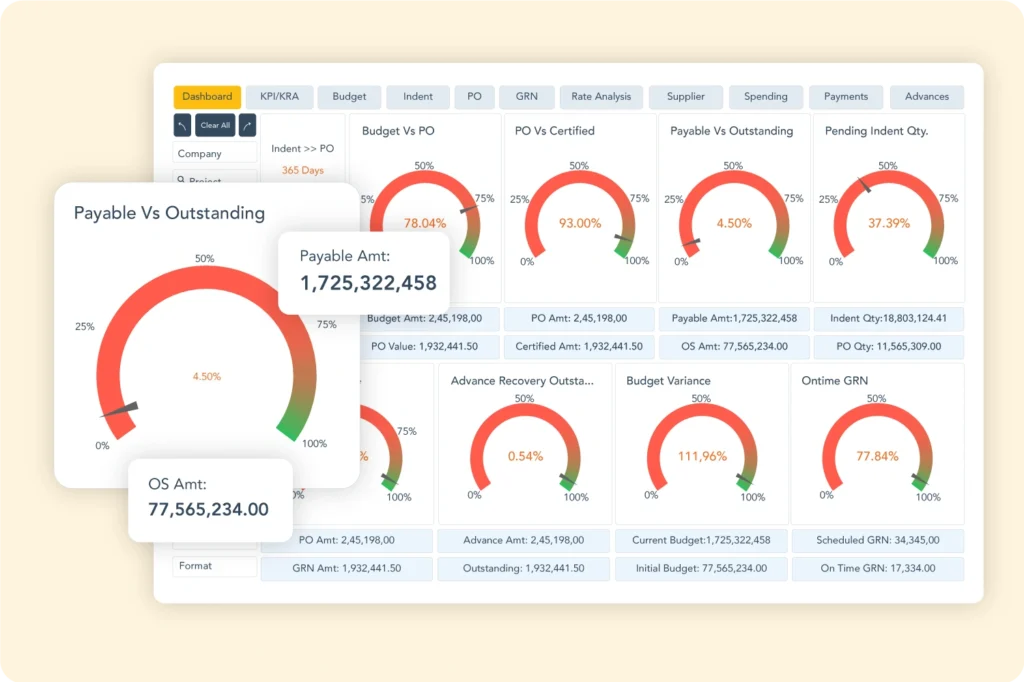Open the Budget tab
Image resolution: width=1024 pixels, height=682 pixels.
349,97
